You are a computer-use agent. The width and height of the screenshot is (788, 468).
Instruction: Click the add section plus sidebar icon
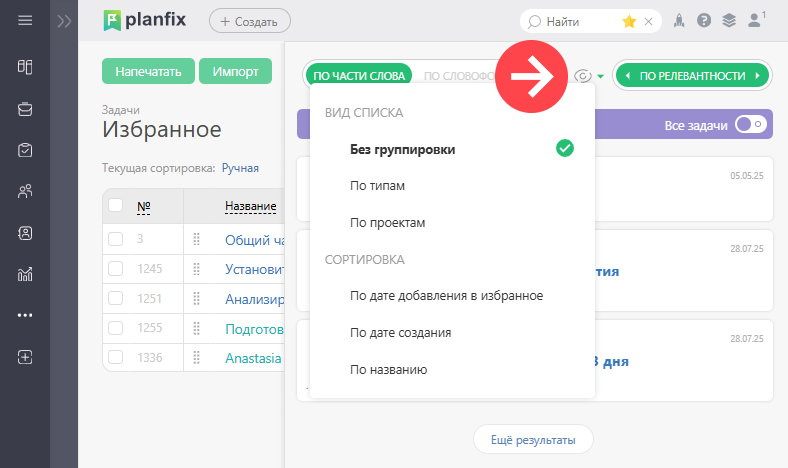coord(25,357)
